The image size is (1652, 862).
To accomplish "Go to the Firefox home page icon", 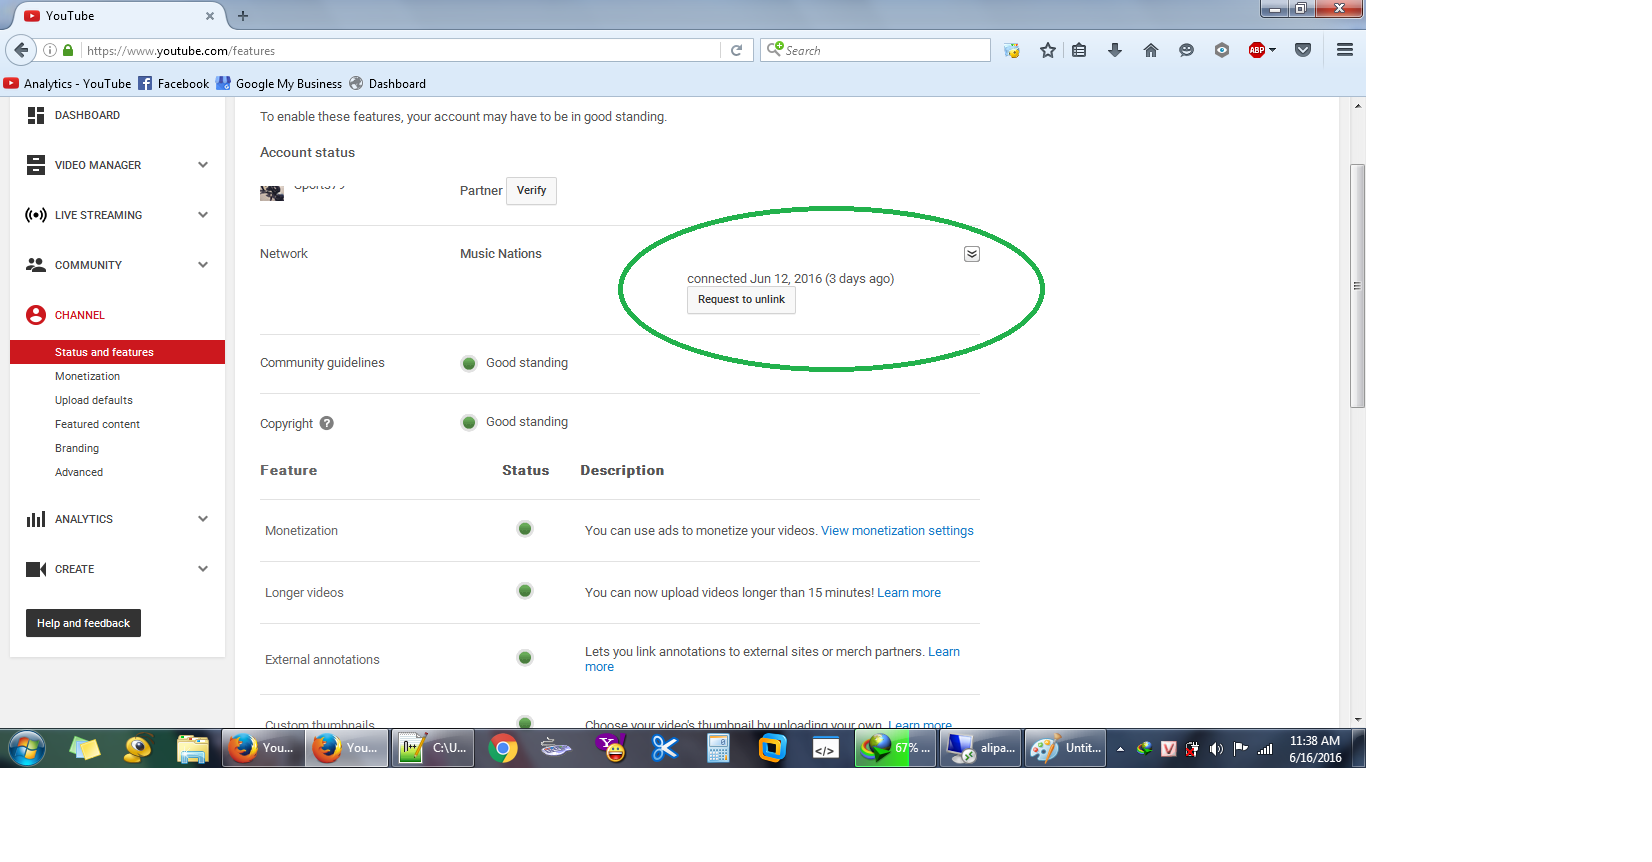I will point(1151,50).
